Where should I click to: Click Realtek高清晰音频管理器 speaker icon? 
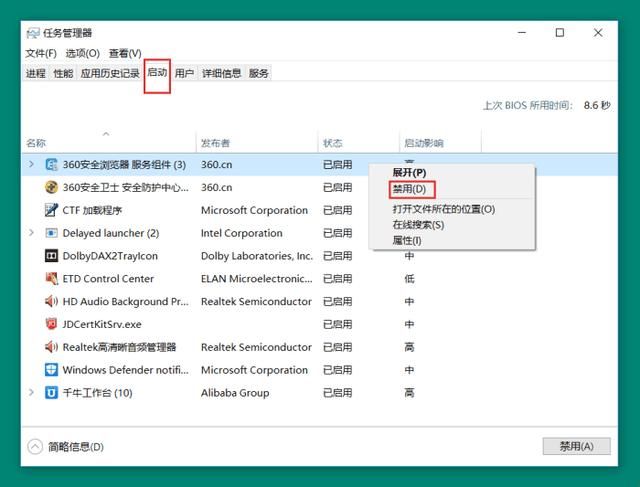(x=51, y=347)
